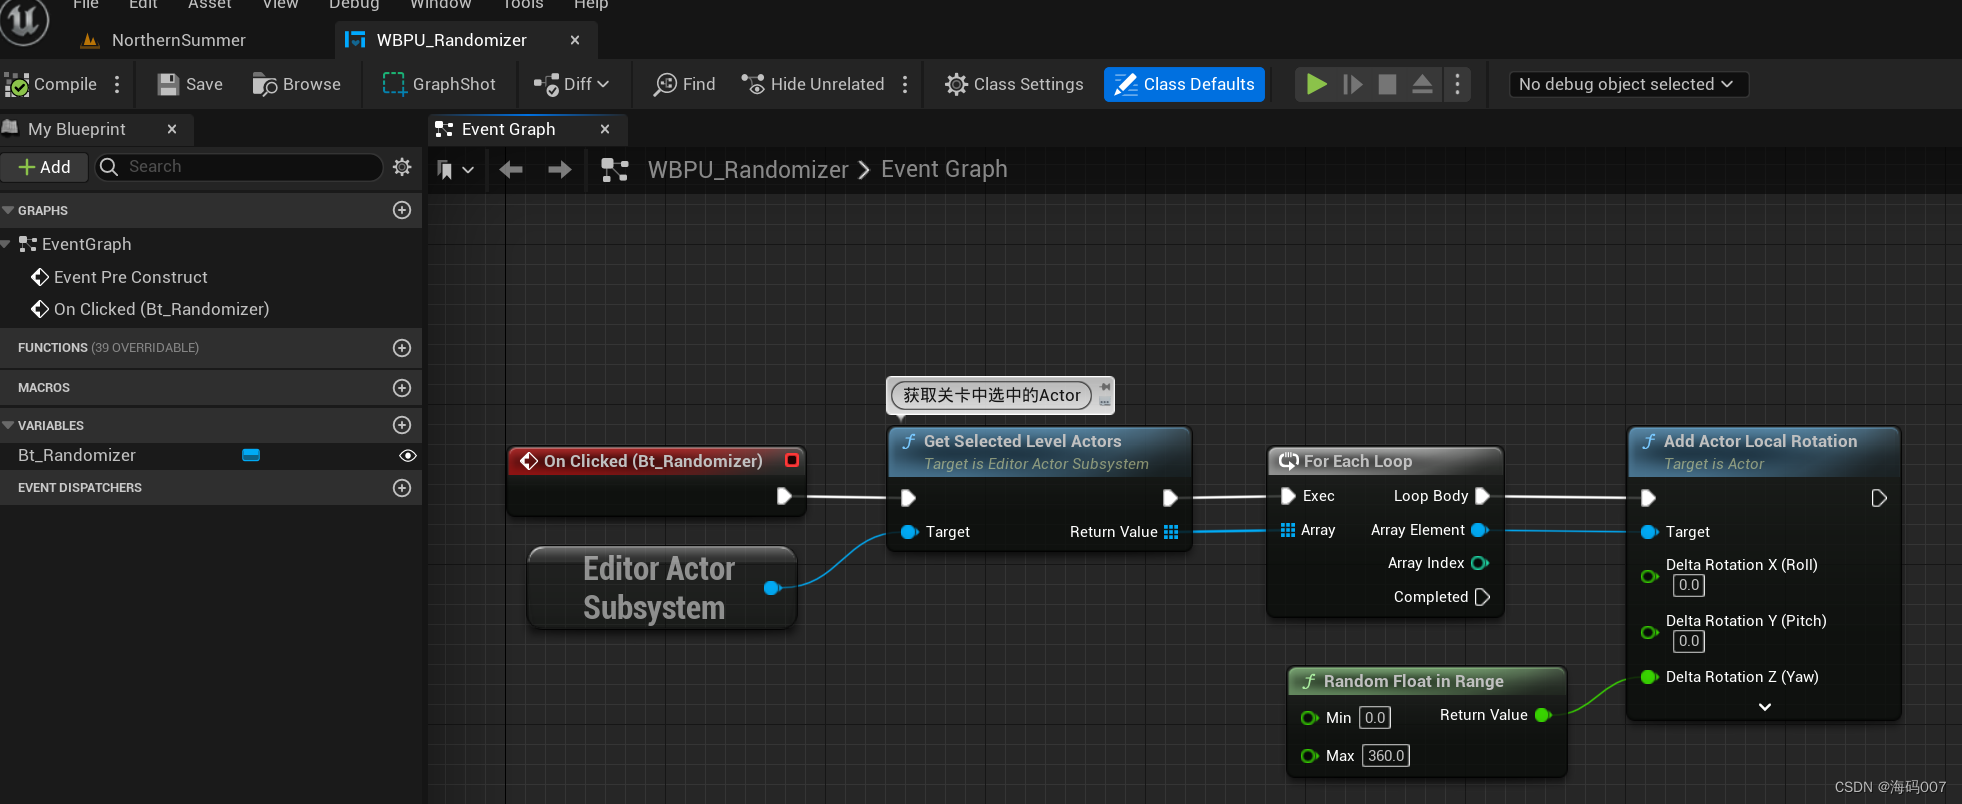1962x804 pixels.
Task: Click Bt_Randomizer variable type color pill
Action: pyautogui.click(x=251, y=455)
